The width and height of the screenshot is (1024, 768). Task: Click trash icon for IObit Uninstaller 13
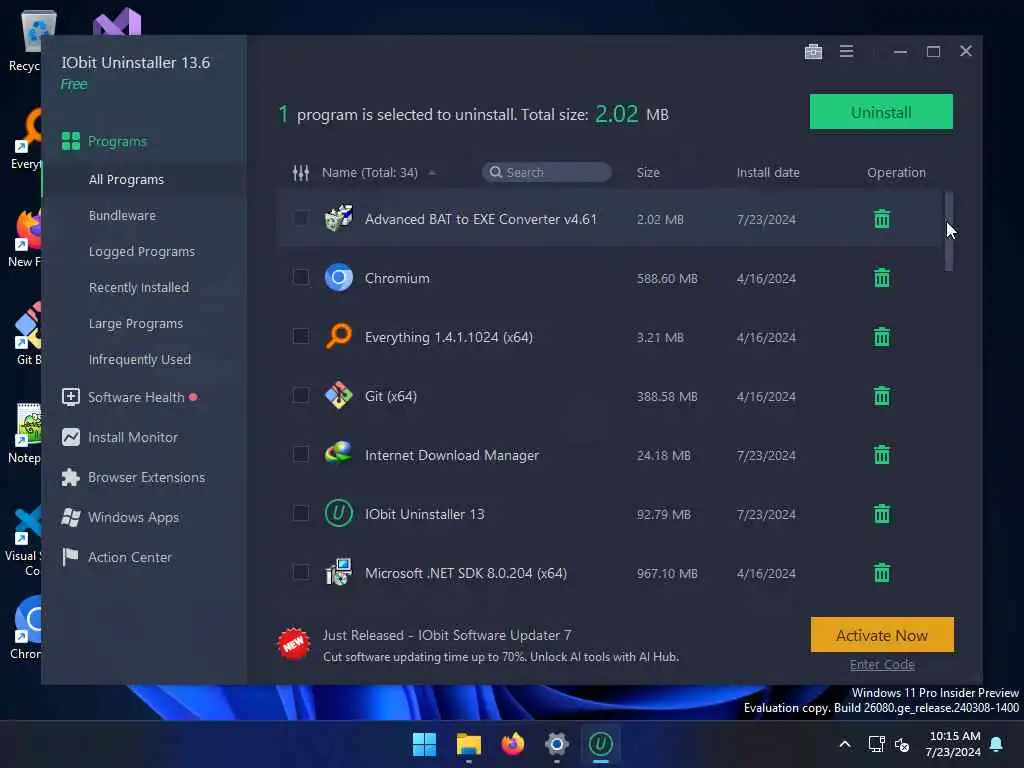882,513
